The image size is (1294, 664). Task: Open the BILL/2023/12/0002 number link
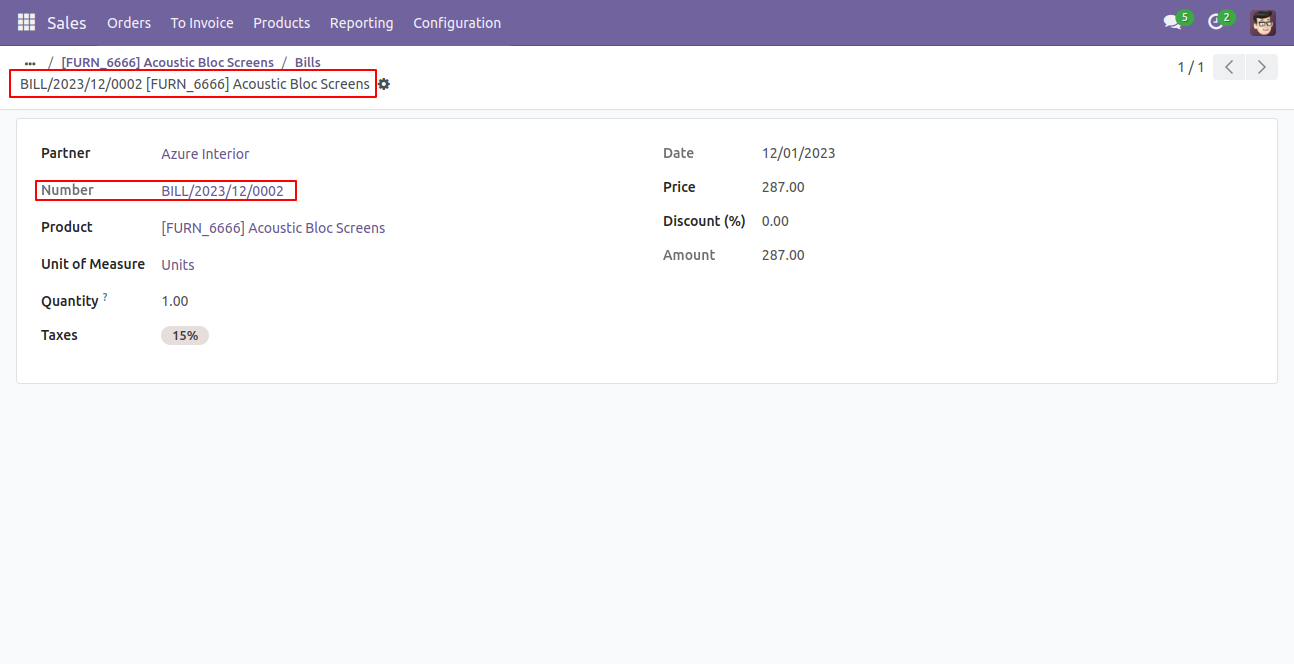tap(222, 191)
